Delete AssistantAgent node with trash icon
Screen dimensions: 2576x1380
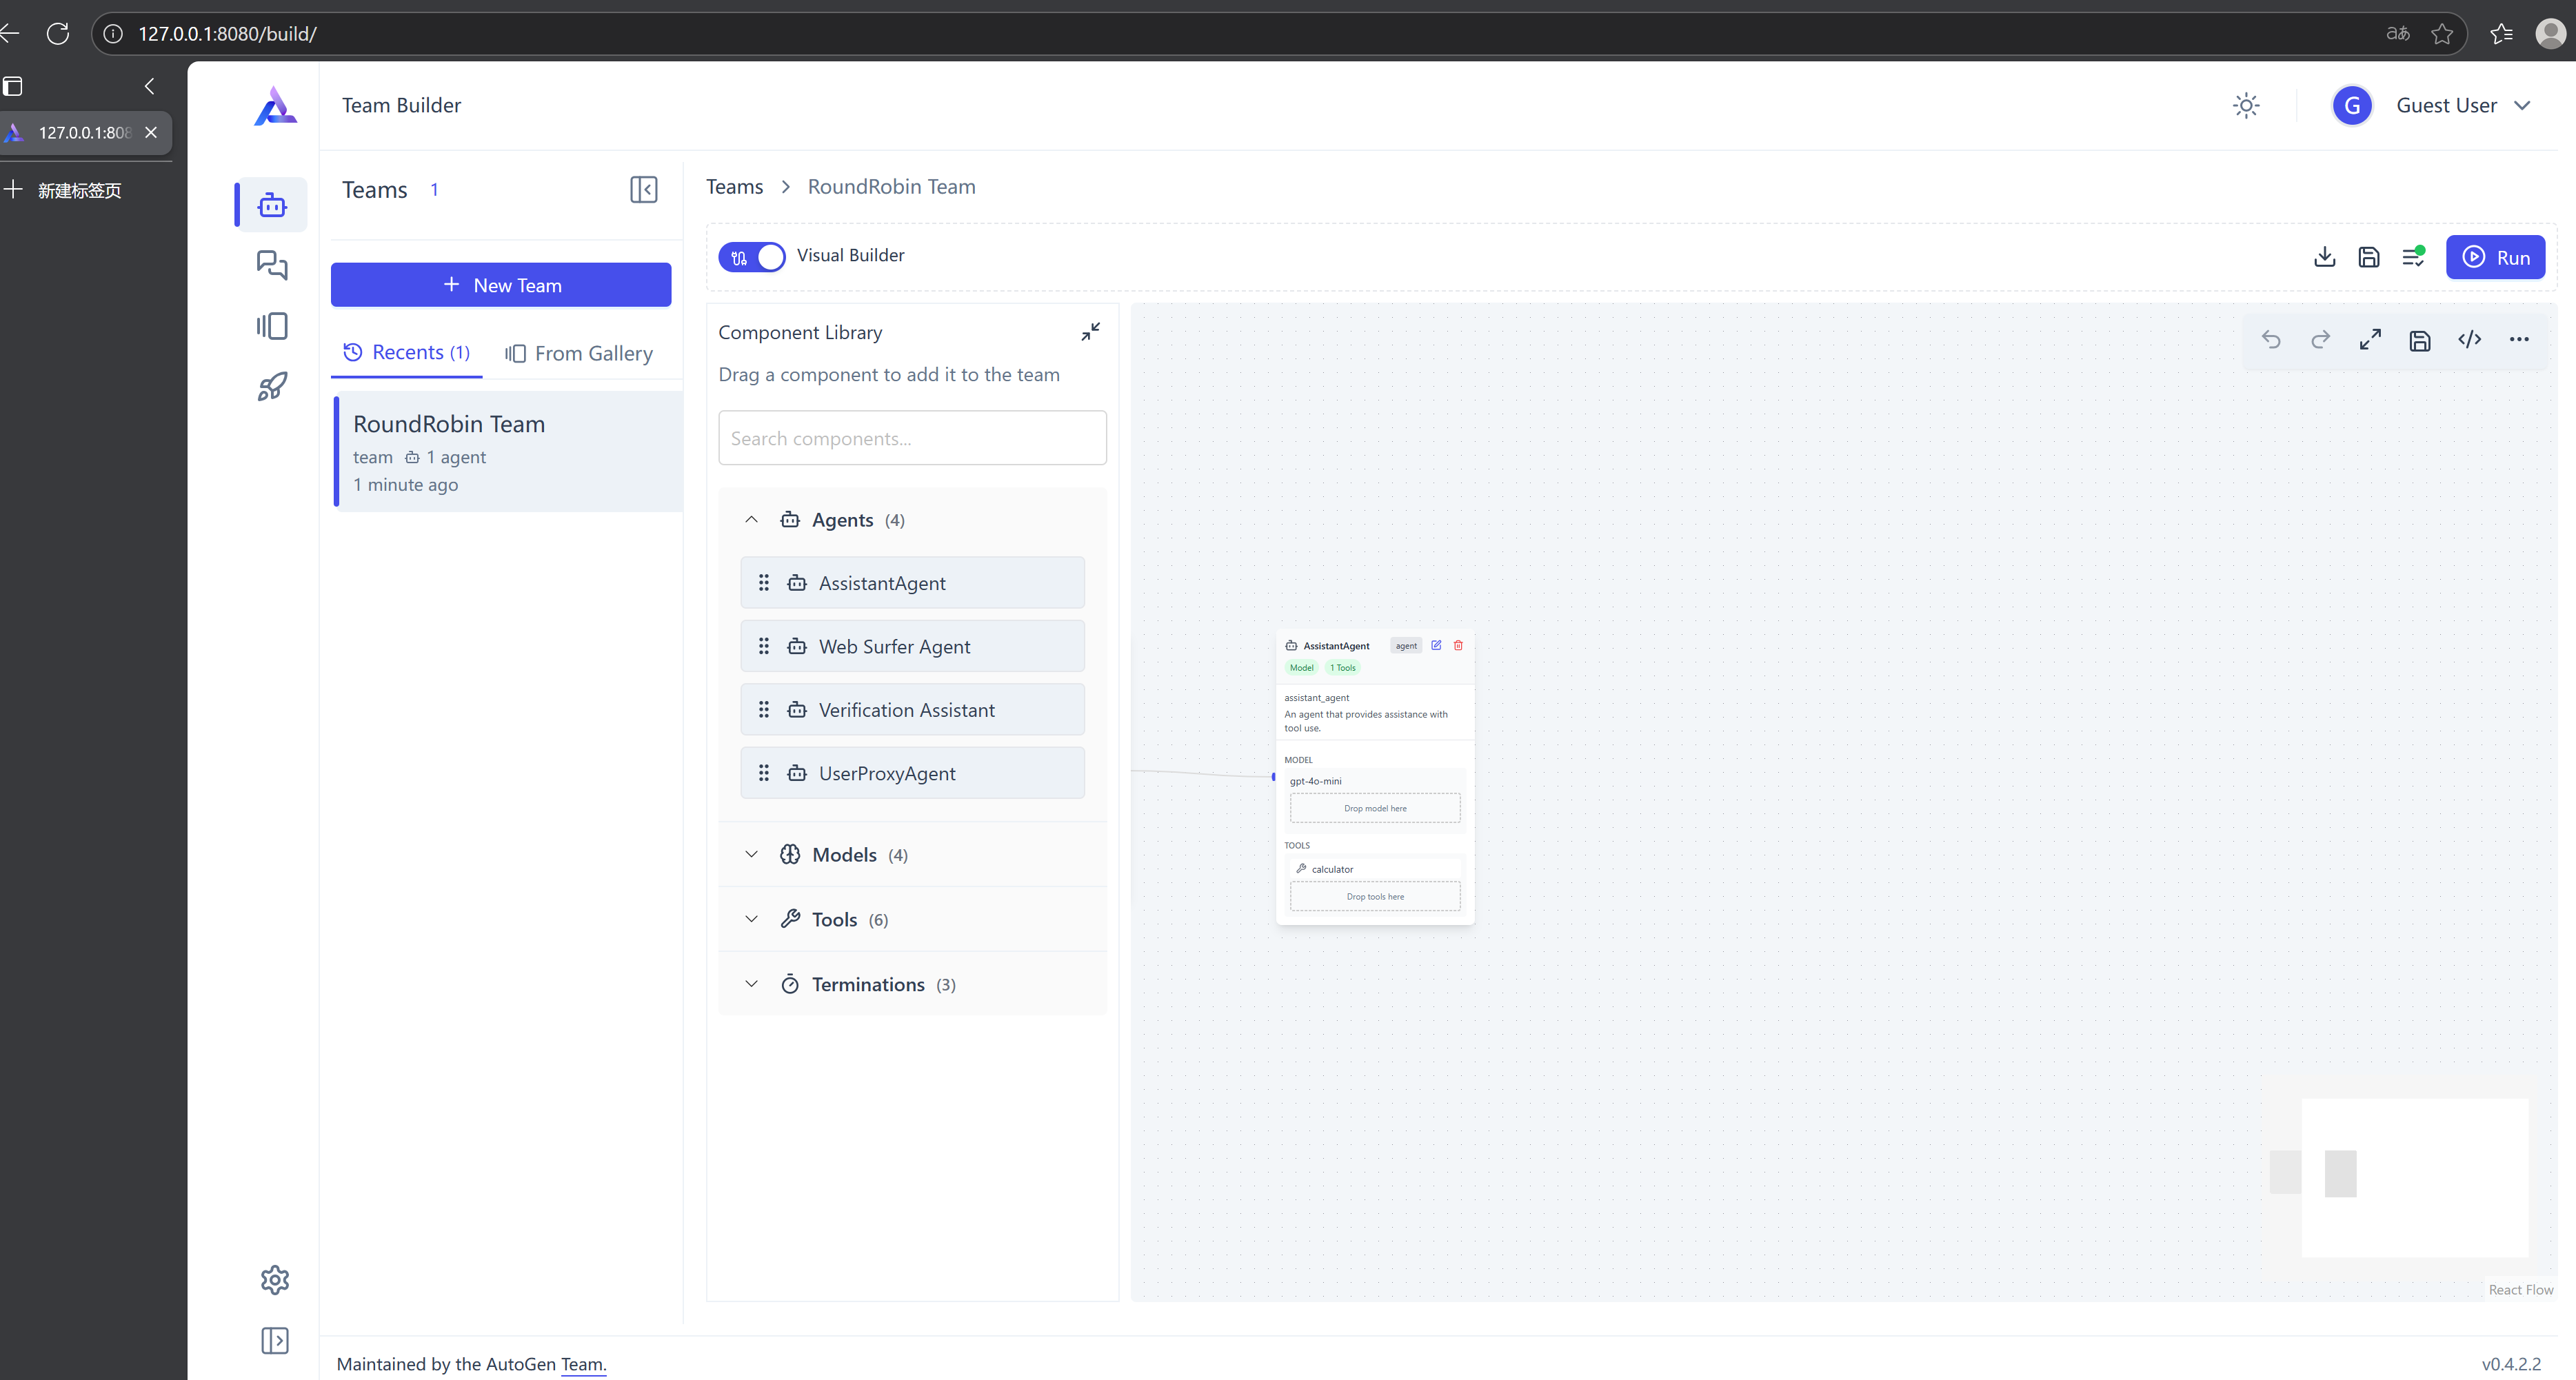[x=1458, y=645]
